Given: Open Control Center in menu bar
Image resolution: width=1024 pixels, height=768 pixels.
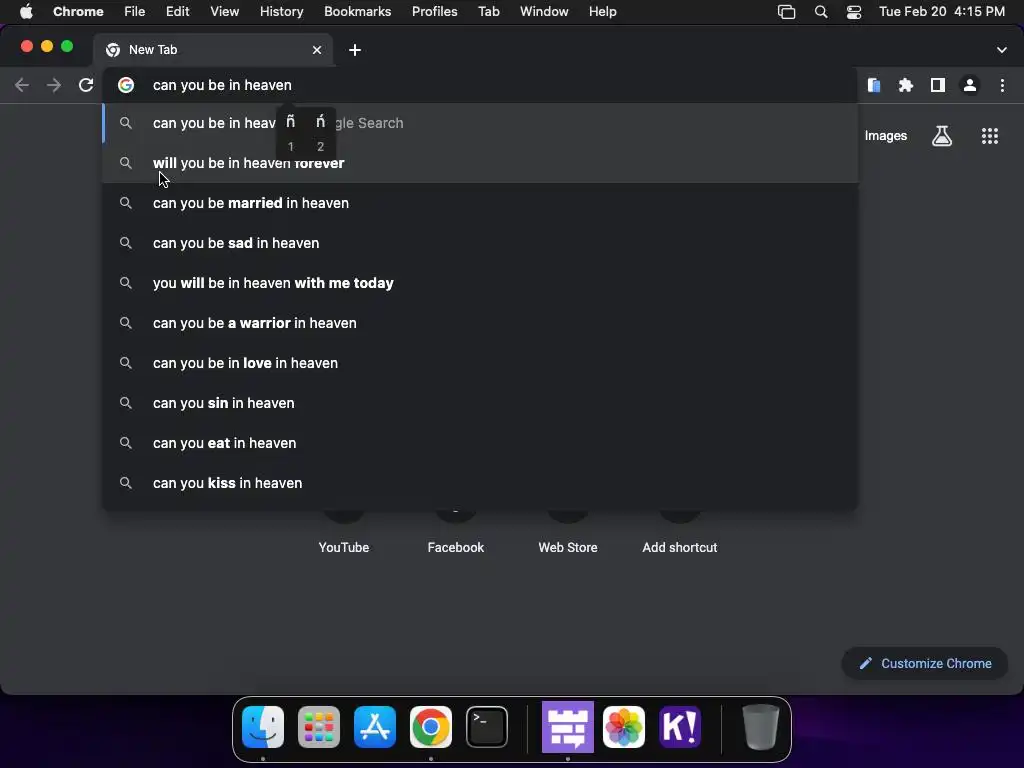Looking at the screenshot, I should (x=854, y=12).
